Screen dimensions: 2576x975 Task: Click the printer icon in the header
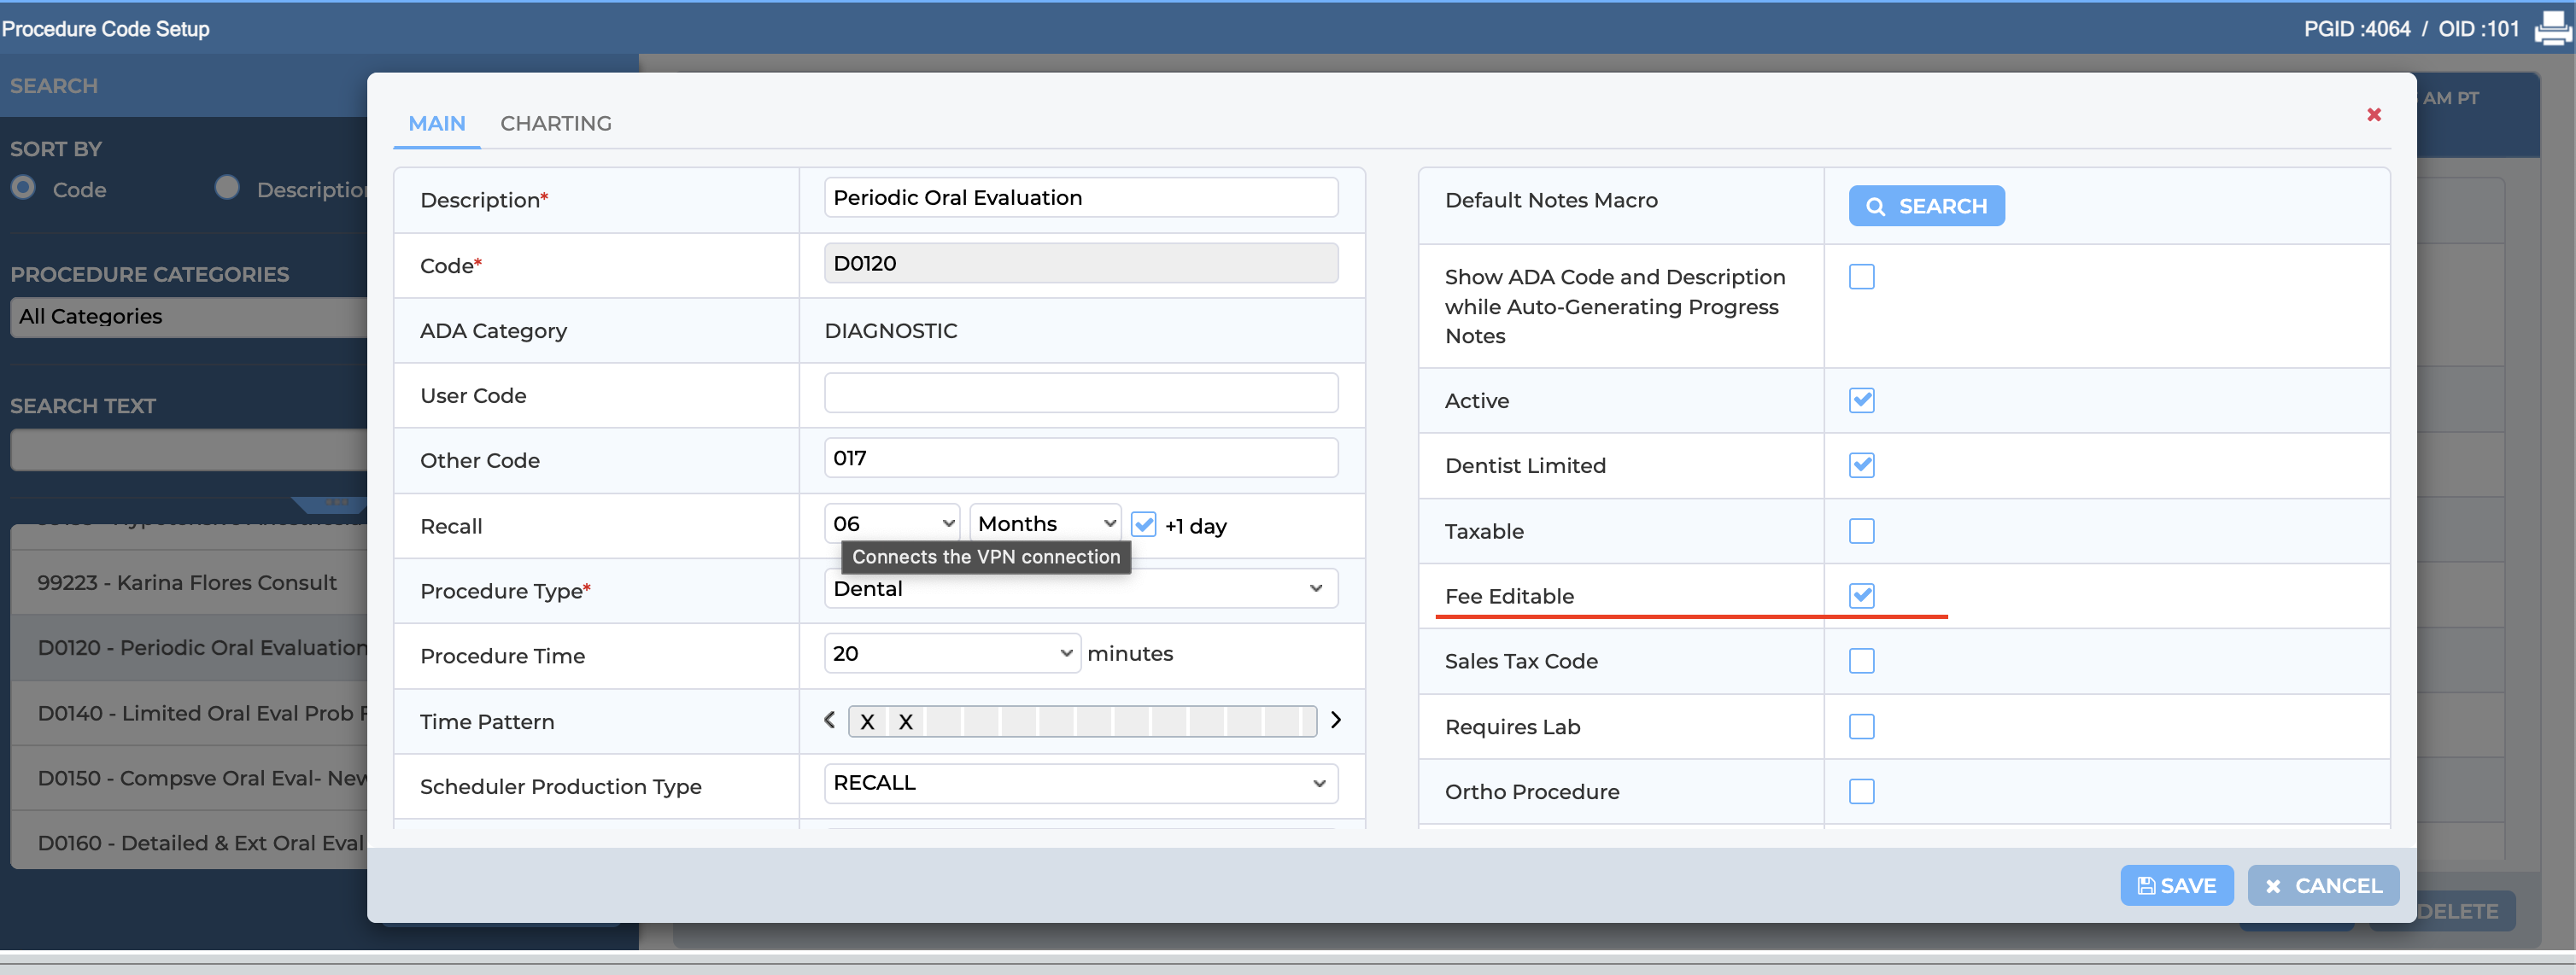point(2553,29)
